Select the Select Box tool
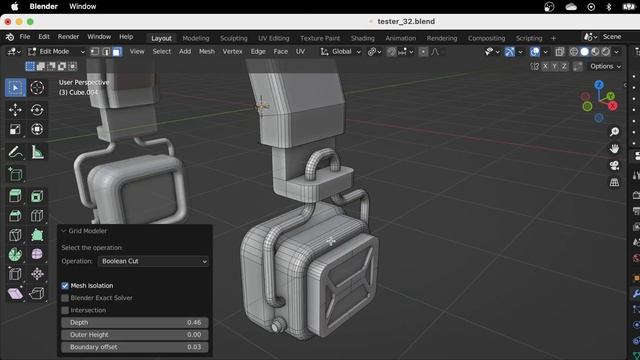 (x=16, y=88)
